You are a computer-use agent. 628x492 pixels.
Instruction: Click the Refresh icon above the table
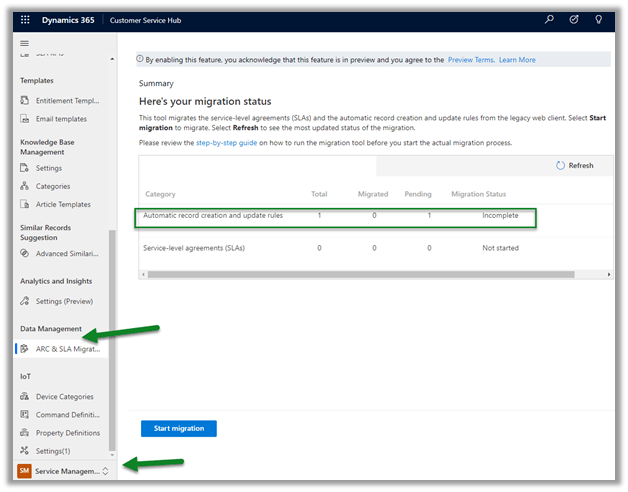[x=560, y=166]
